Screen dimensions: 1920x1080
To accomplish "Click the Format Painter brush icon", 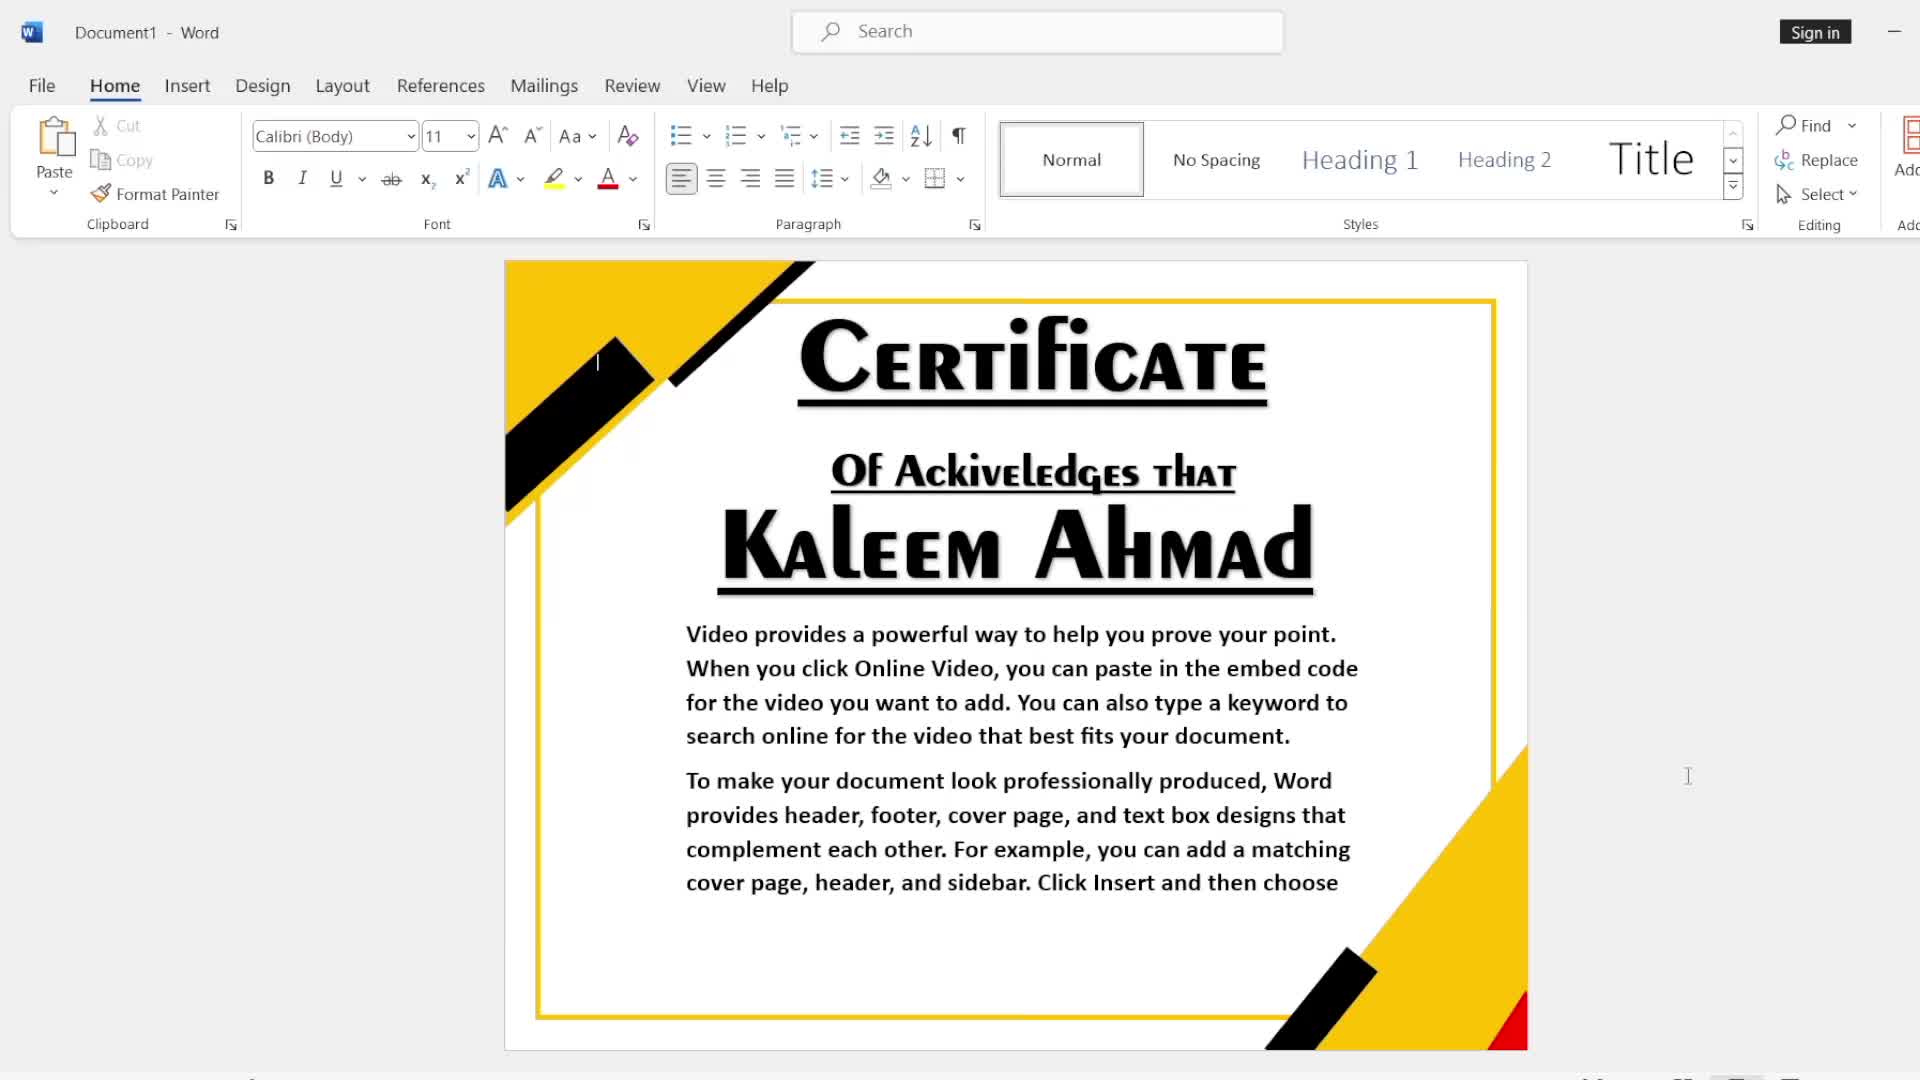I will click(100, 194).
